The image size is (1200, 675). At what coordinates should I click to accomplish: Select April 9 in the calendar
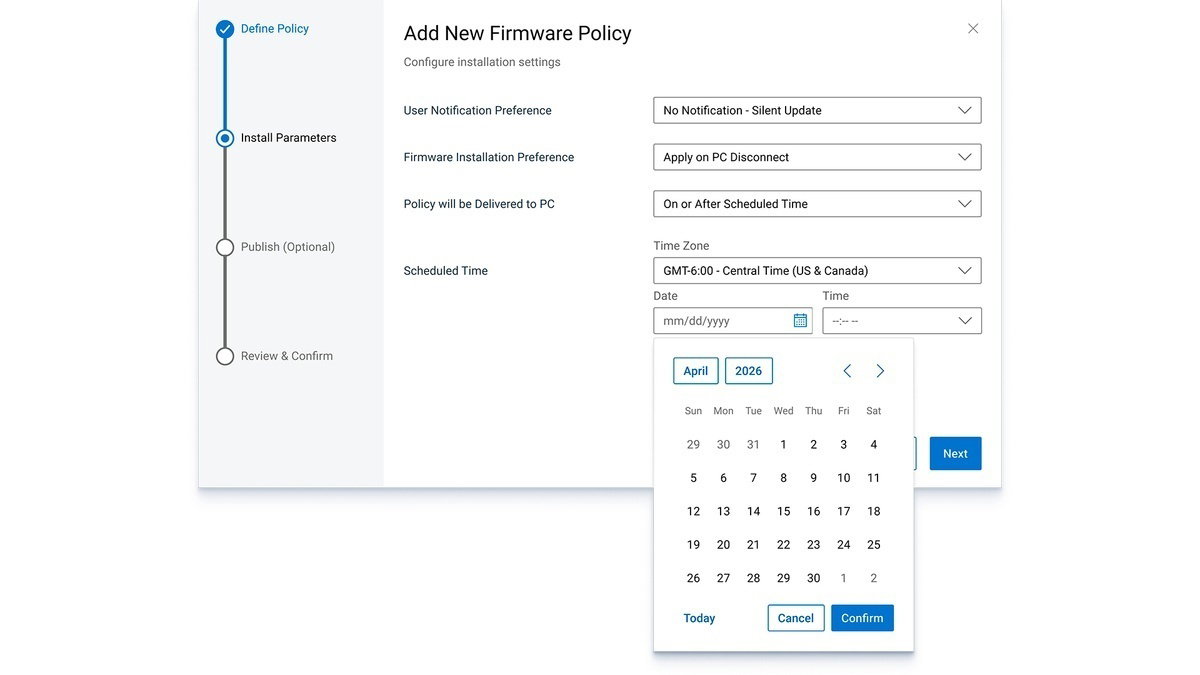coord(814,478)
